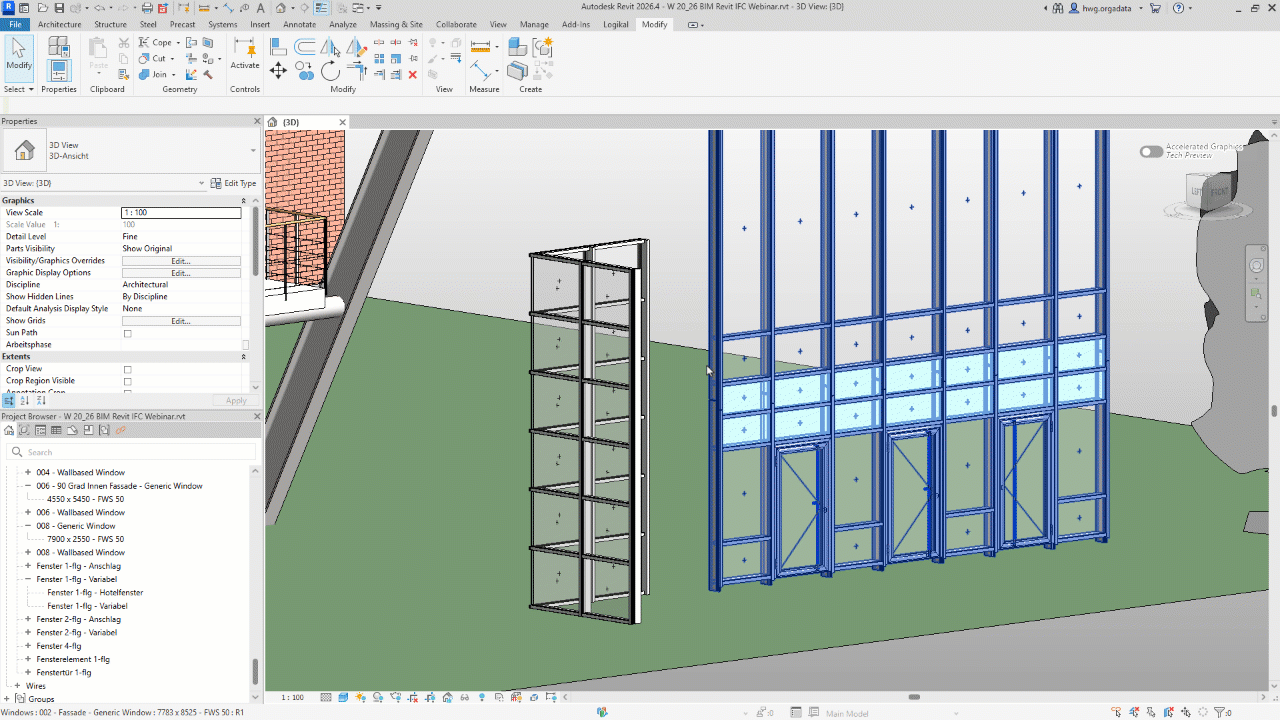
Task: Toggle the Accelerated Graphics tech preview switch
Action: [1151, 152]
